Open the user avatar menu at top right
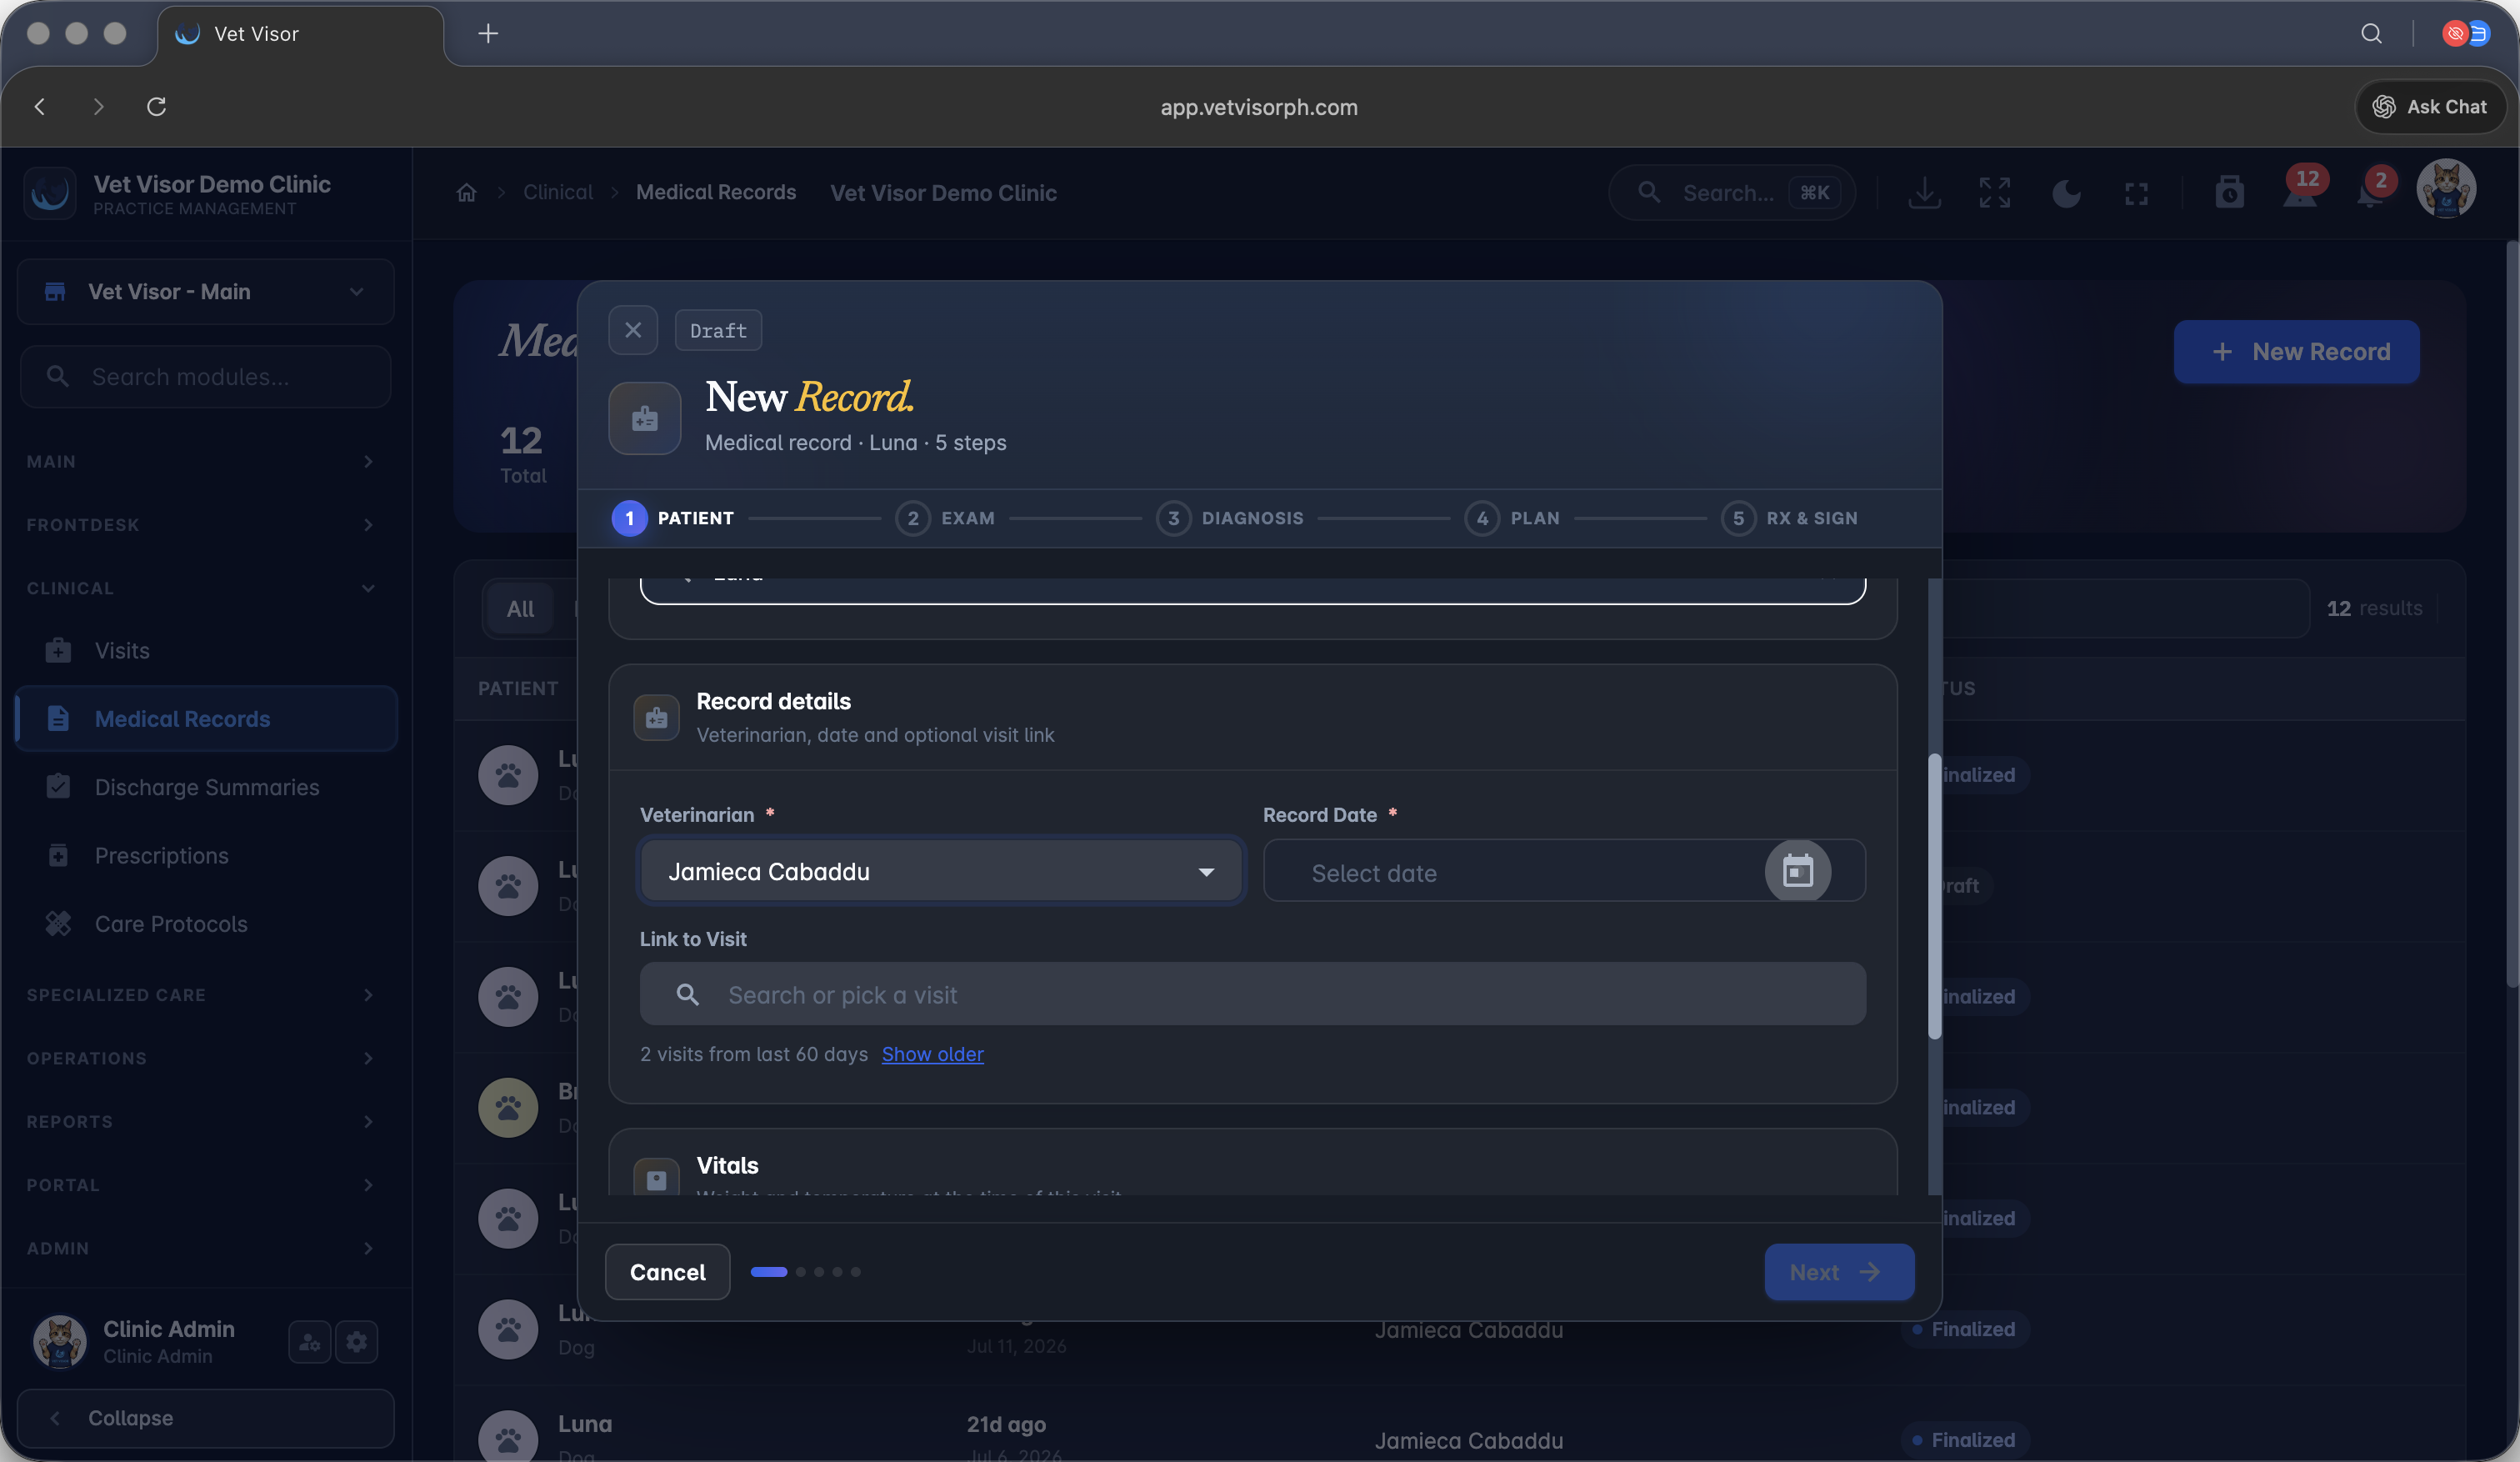 pyautogui.click(x=2446, y=188)
